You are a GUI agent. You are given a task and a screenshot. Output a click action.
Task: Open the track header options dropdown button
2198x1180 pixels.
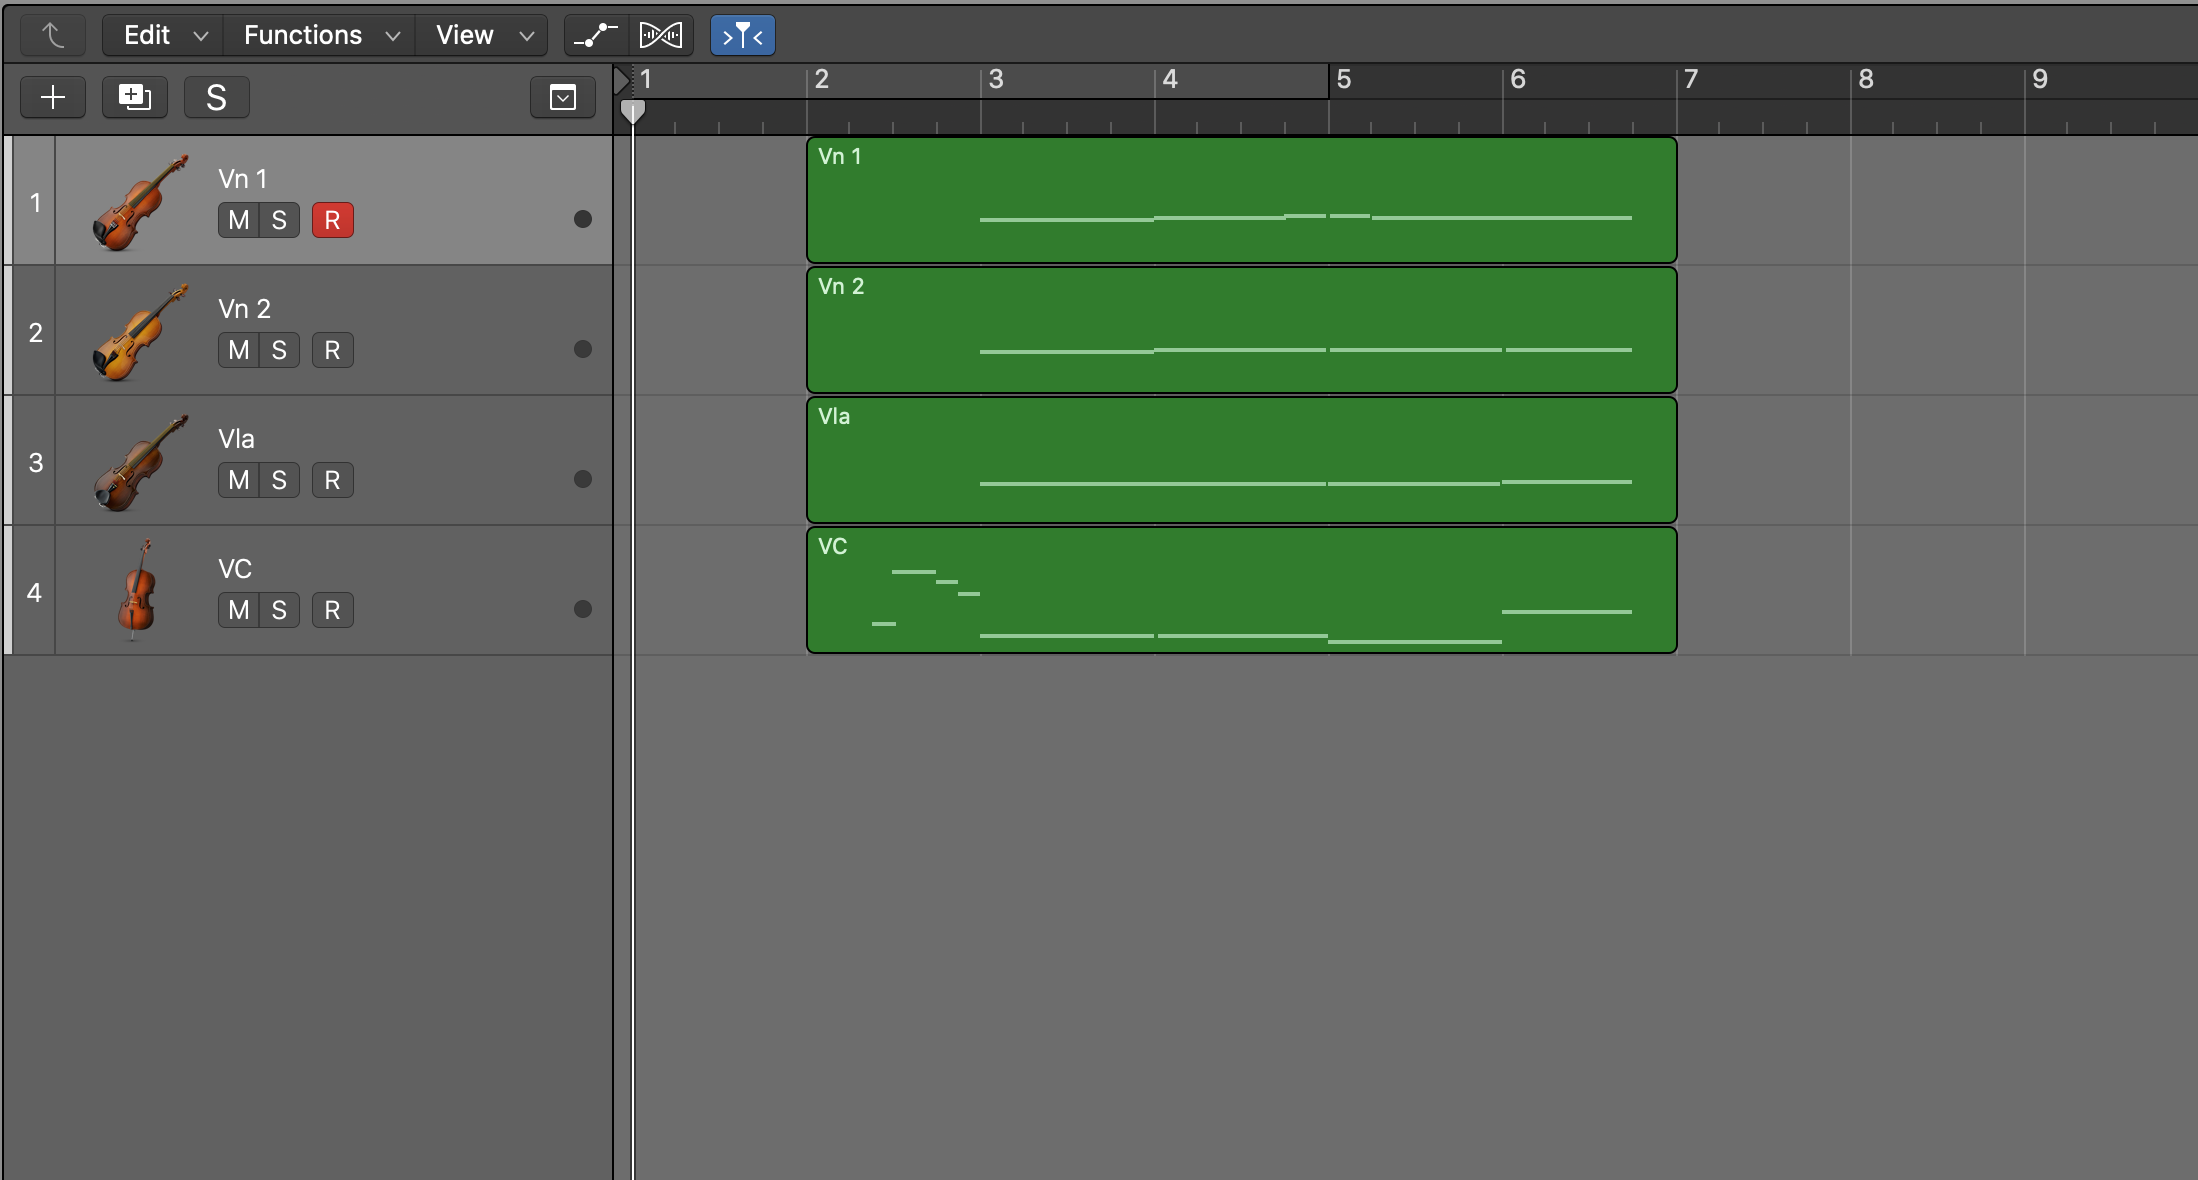[563, 97]
